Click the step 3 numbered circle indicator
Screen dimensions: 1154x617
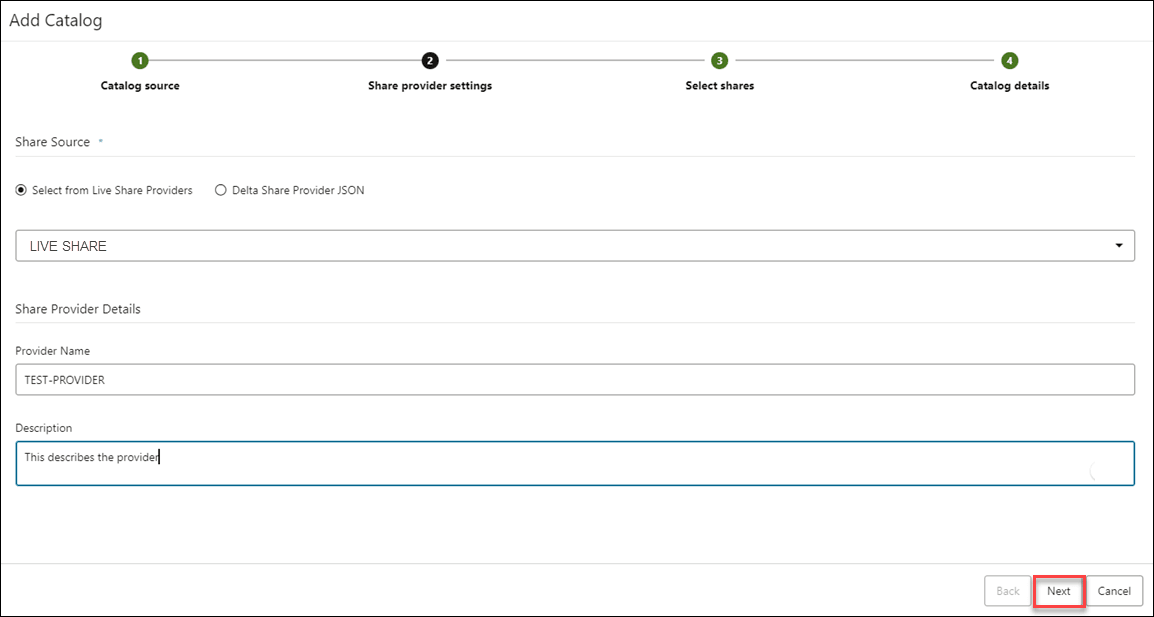(719, 60)
